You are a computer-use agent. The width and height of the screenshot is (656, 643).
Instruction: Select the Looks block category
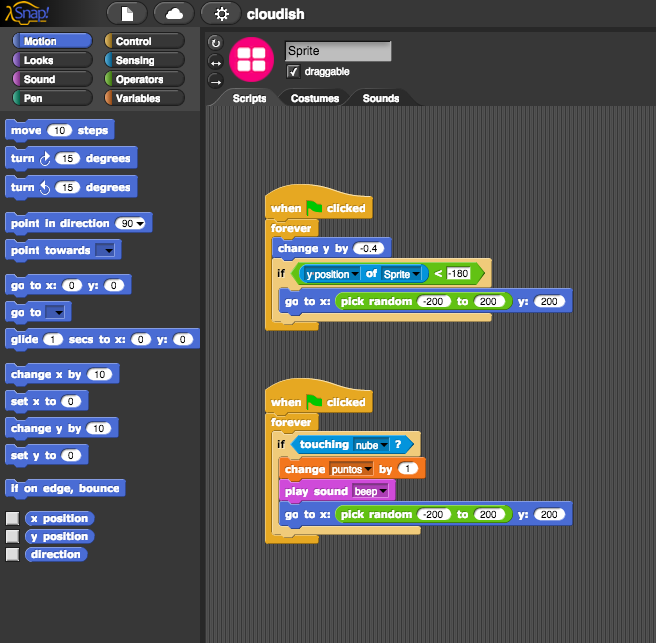[50, 60]
